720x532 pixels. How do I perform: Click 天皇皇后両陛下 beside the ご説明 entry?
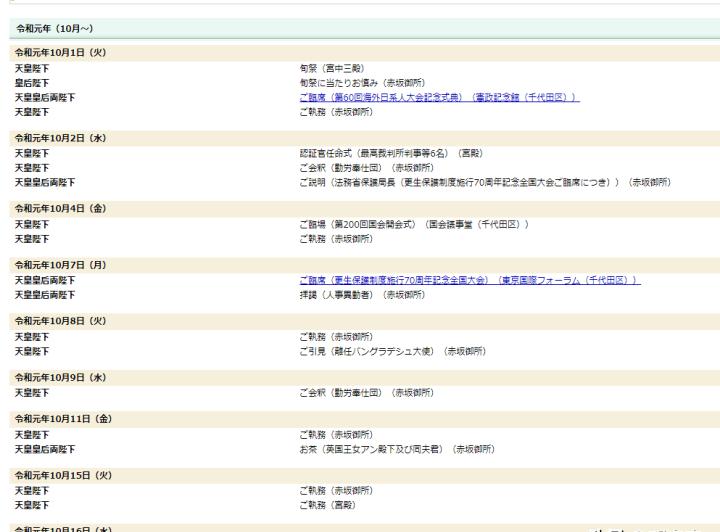pyautogui.click(x=45, y=183)
